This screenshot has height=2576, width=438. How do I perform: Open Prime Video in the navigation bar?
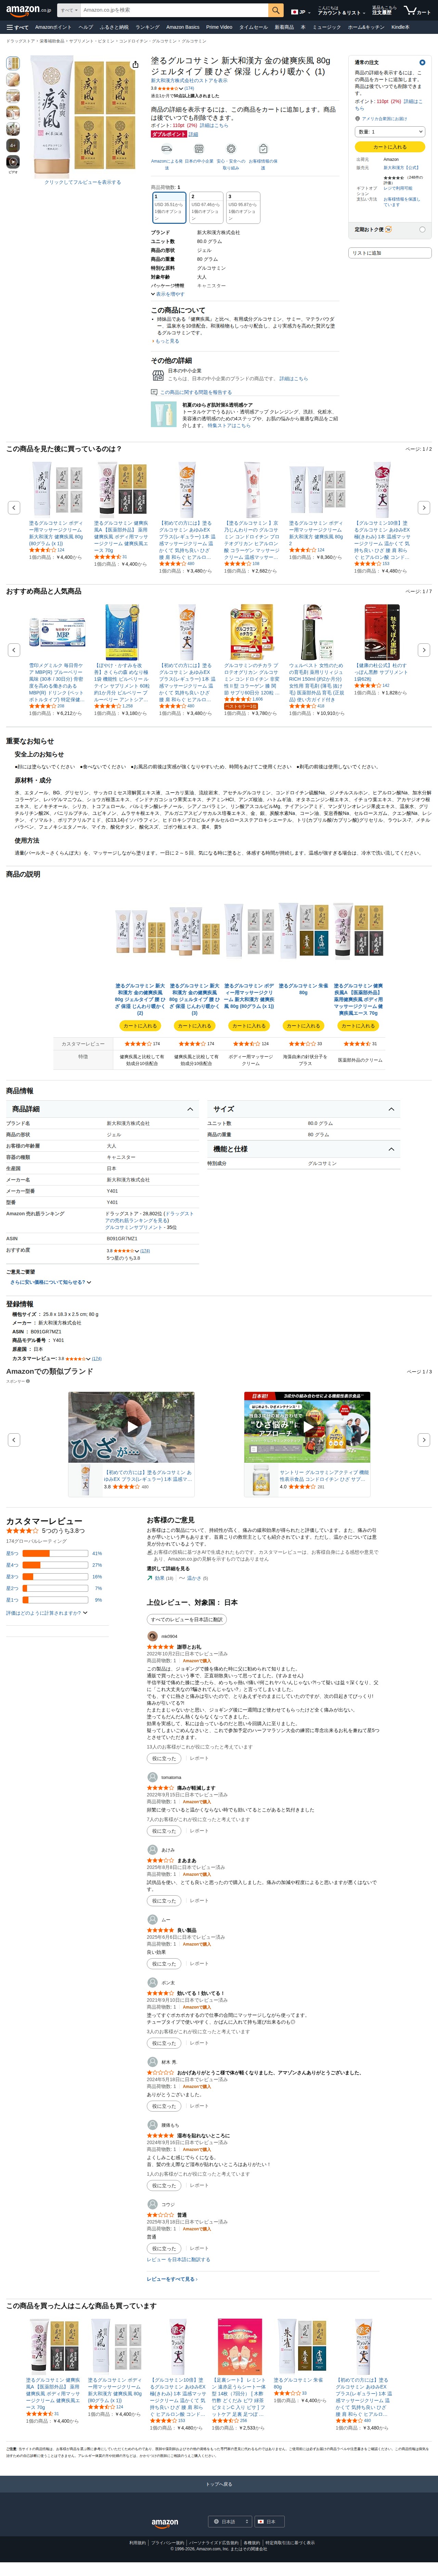tap(219, 27)
